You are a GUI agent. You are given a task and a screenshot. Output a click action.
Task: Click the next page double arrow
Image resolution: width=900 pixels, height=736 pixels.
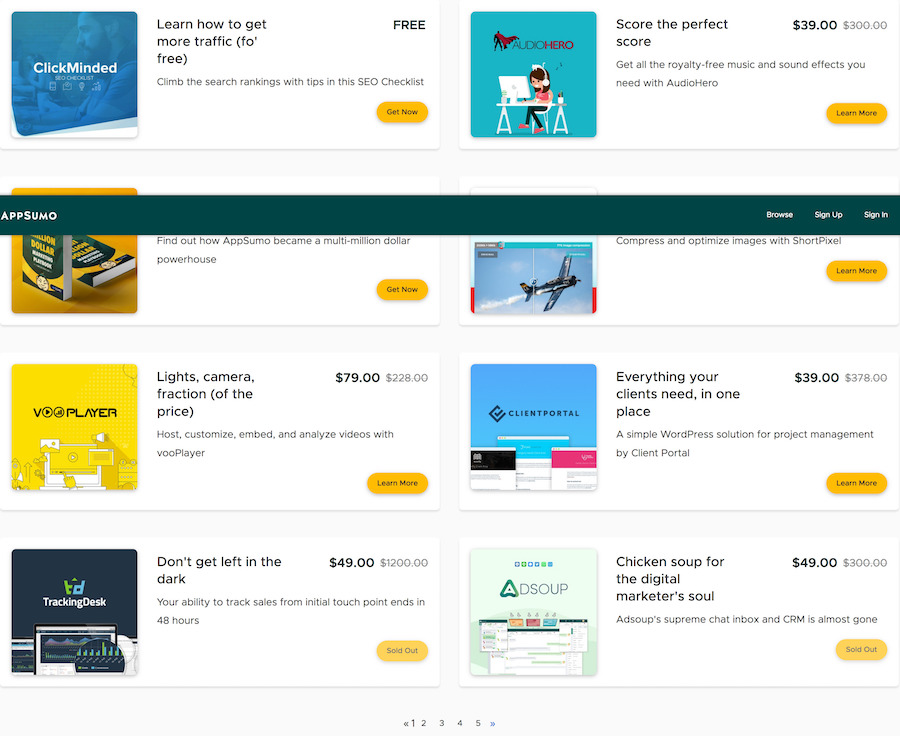tap(492, 723)
